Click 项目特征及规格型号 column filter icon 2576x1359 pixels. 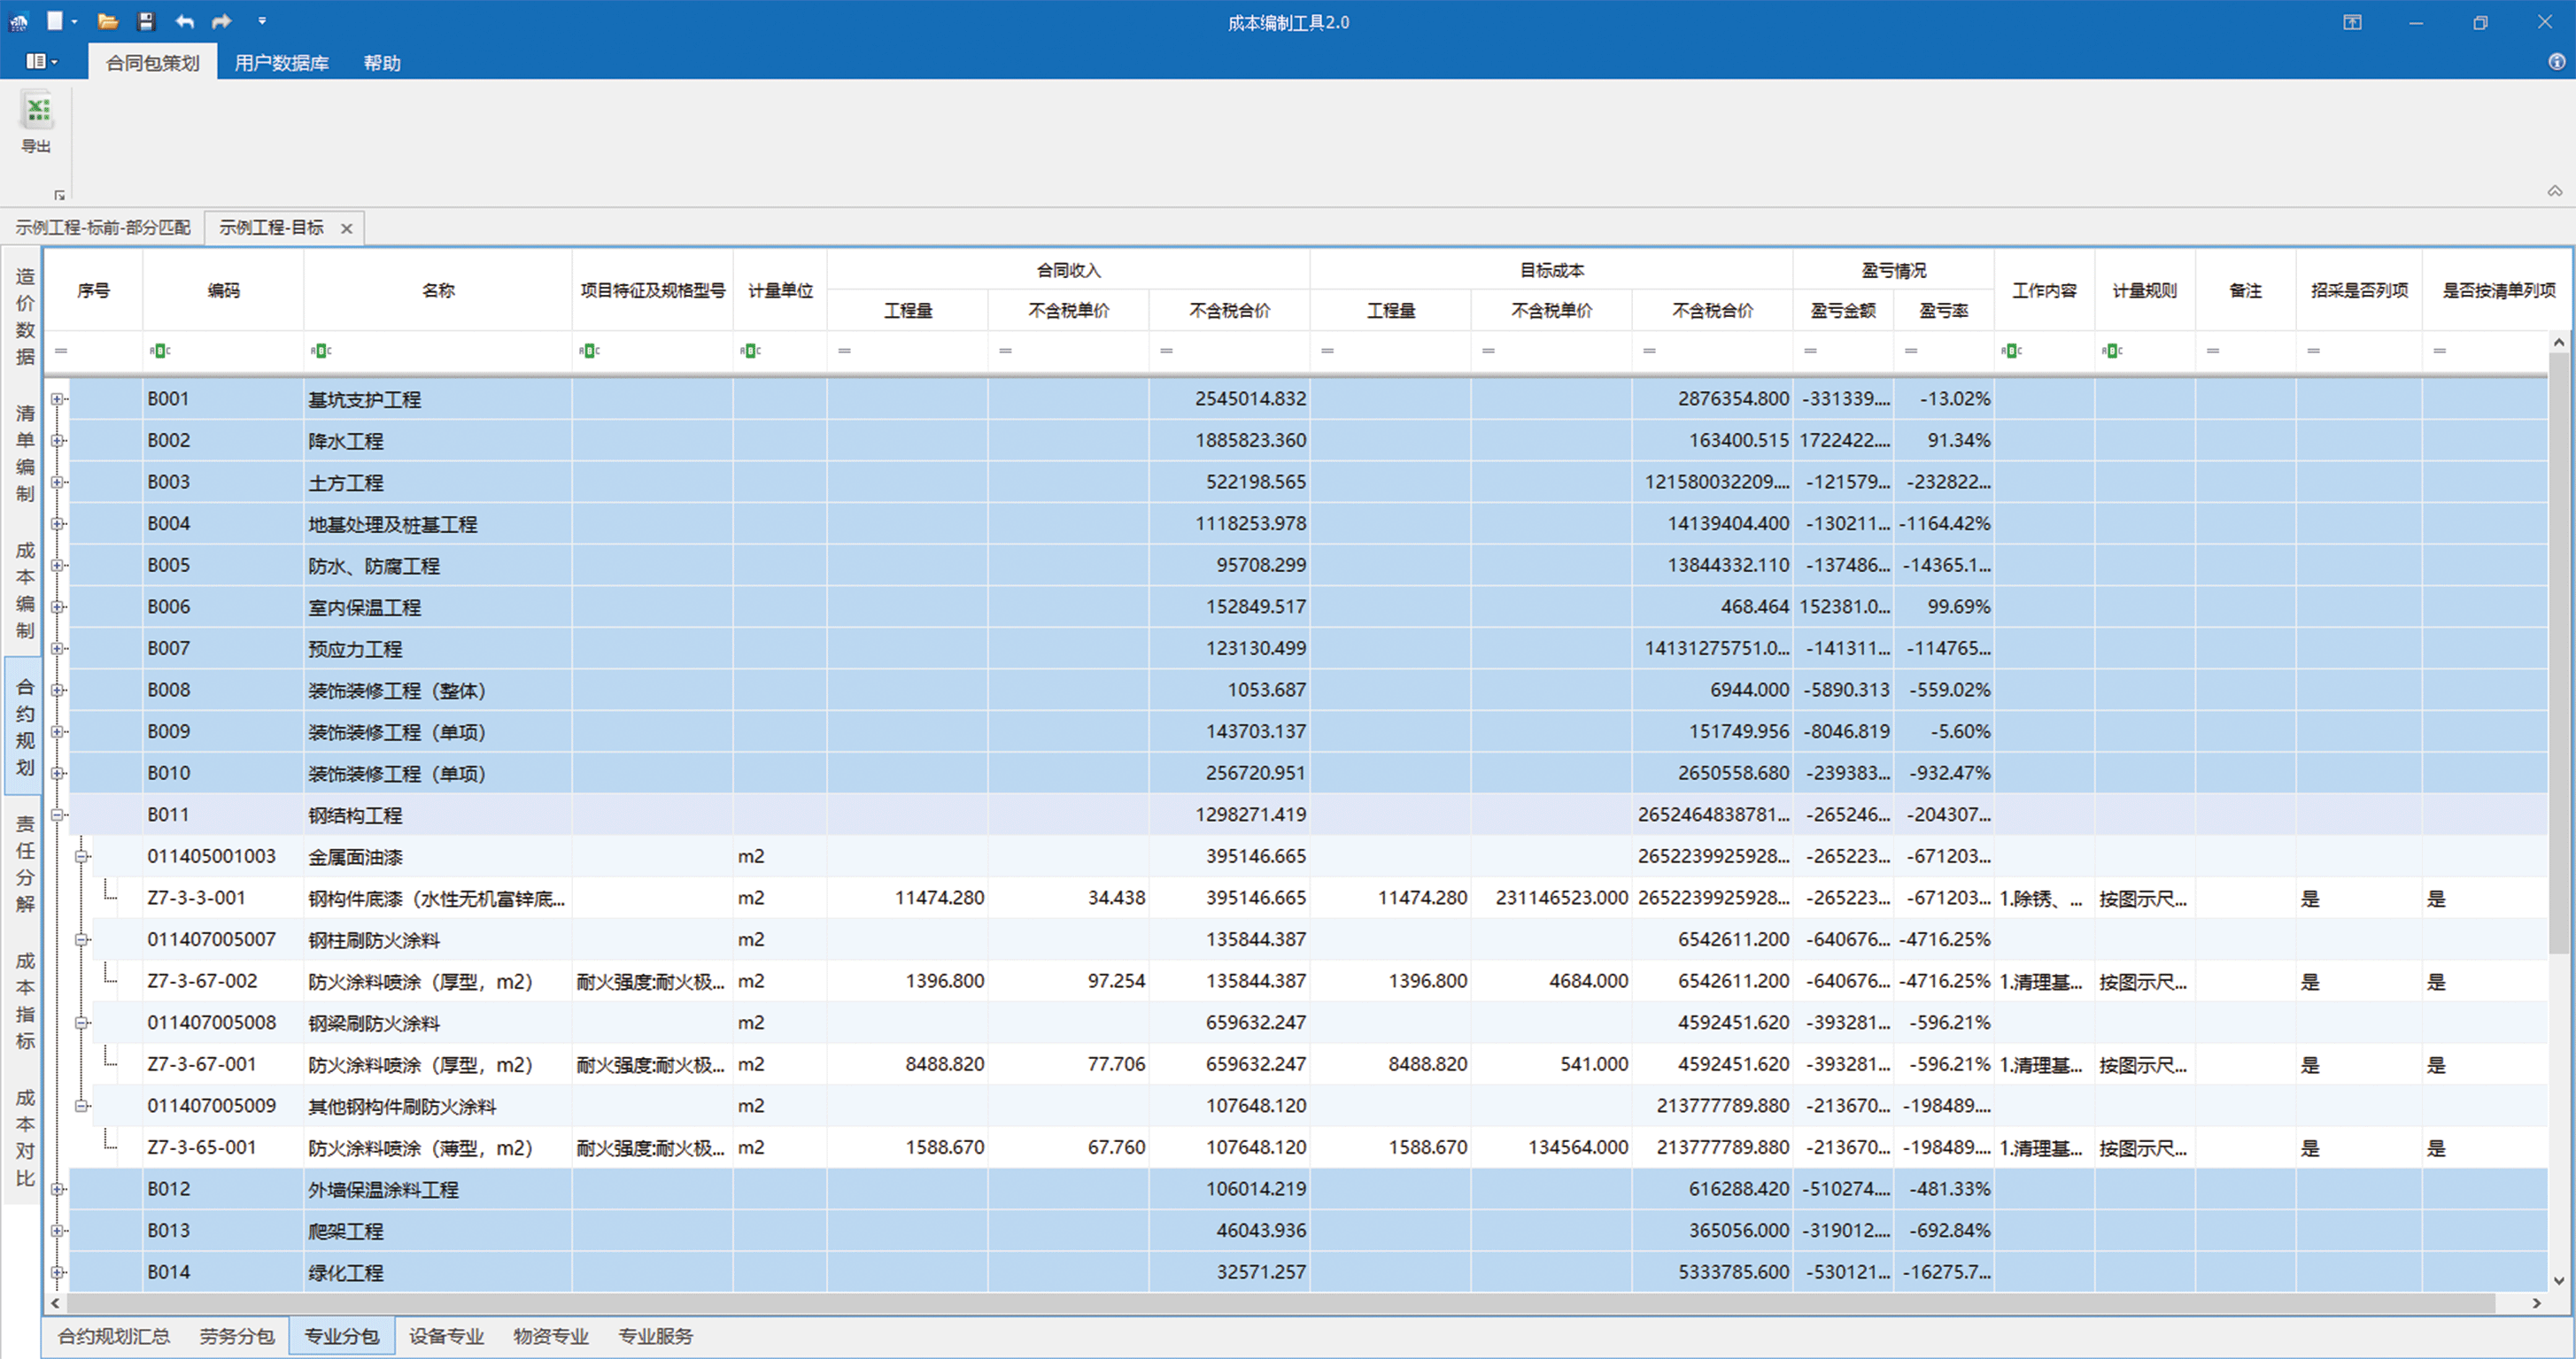coord(589,351)
